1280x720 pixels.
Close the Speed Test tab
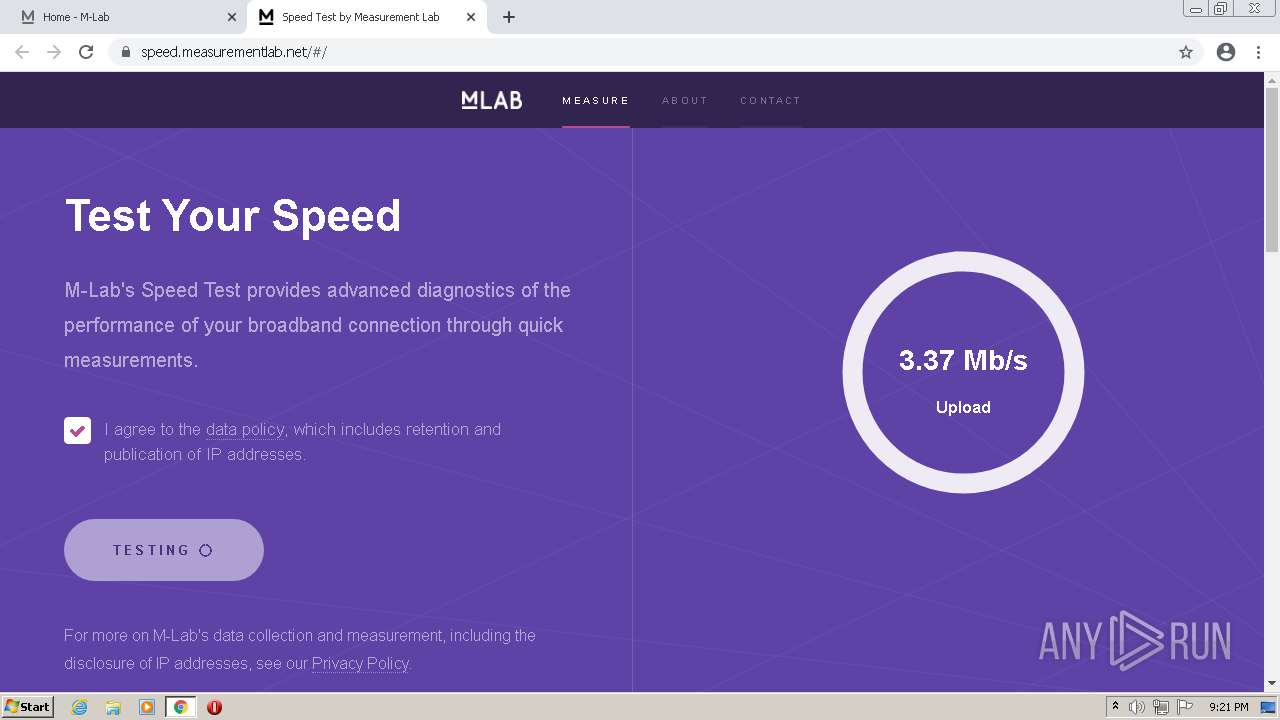[471, 17]
